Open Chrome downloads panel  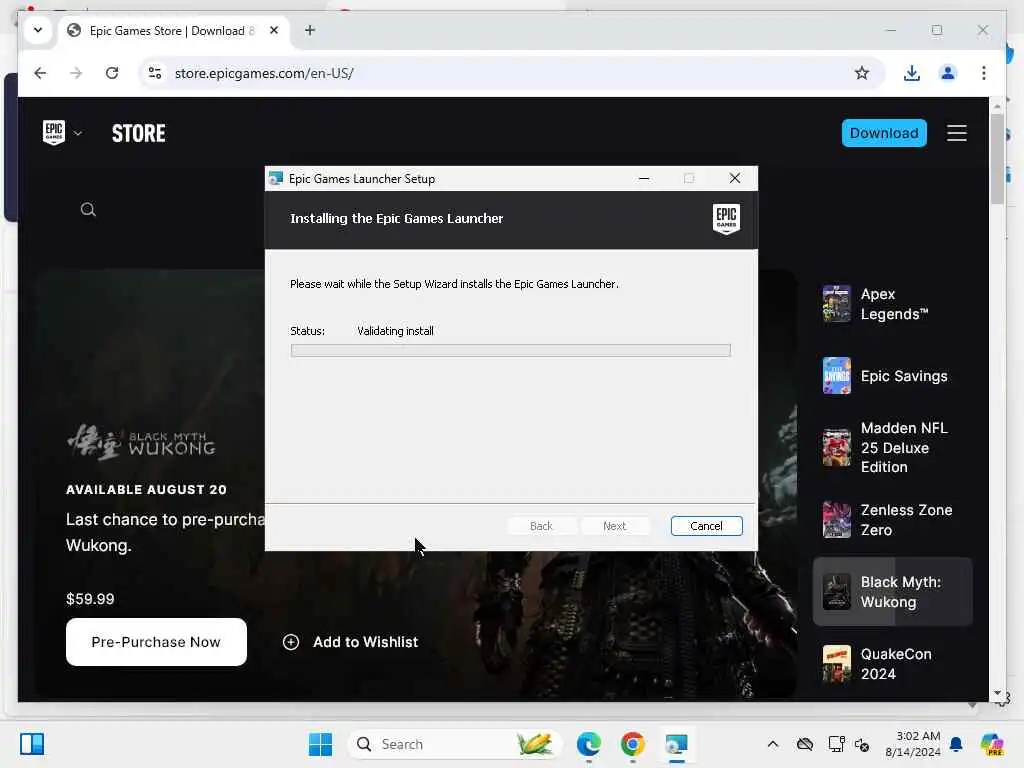[x=912, y=73]
